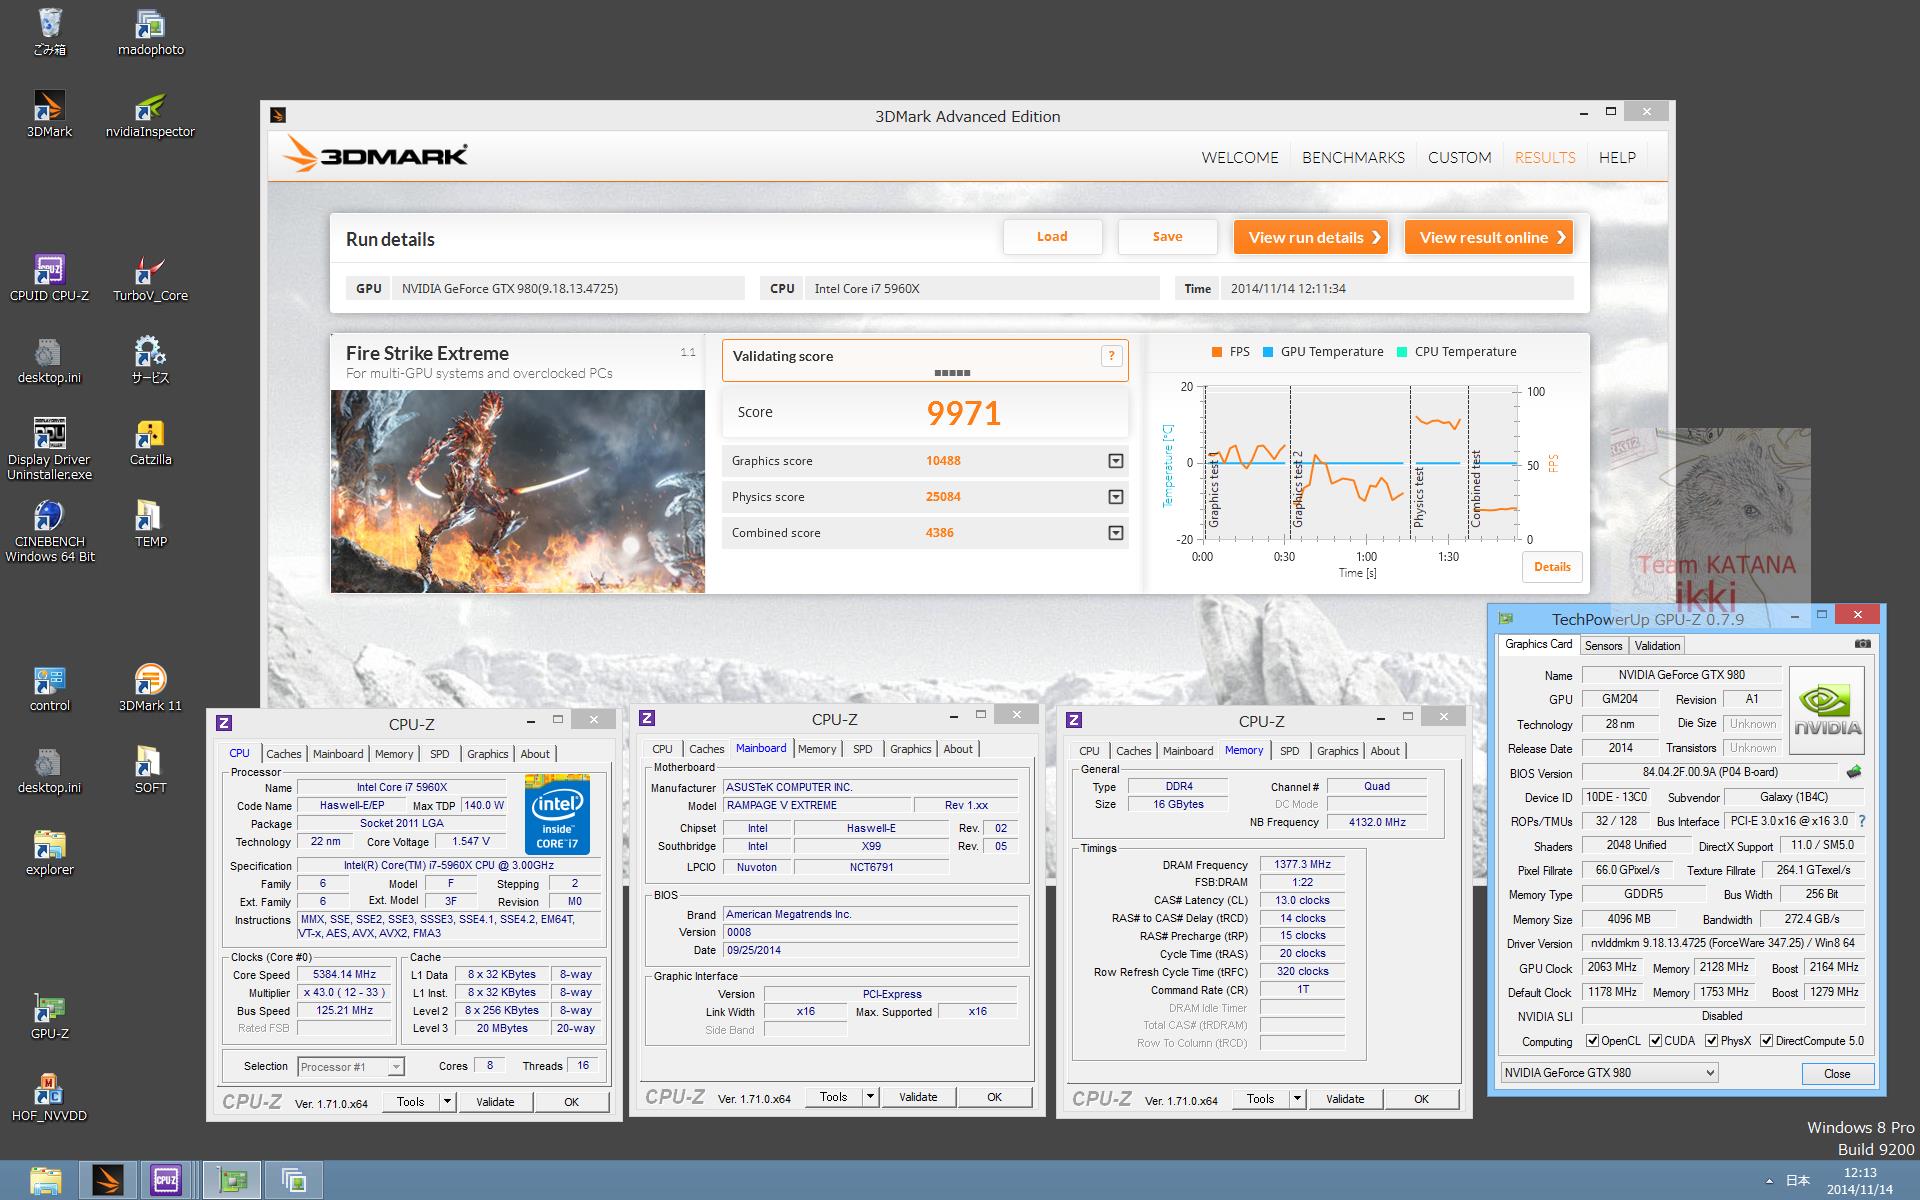The width and height of the screenshot is (1920, 1200).
Task: Open the HELP tab in 3DMark
Action: click(x=1617, y=157)
